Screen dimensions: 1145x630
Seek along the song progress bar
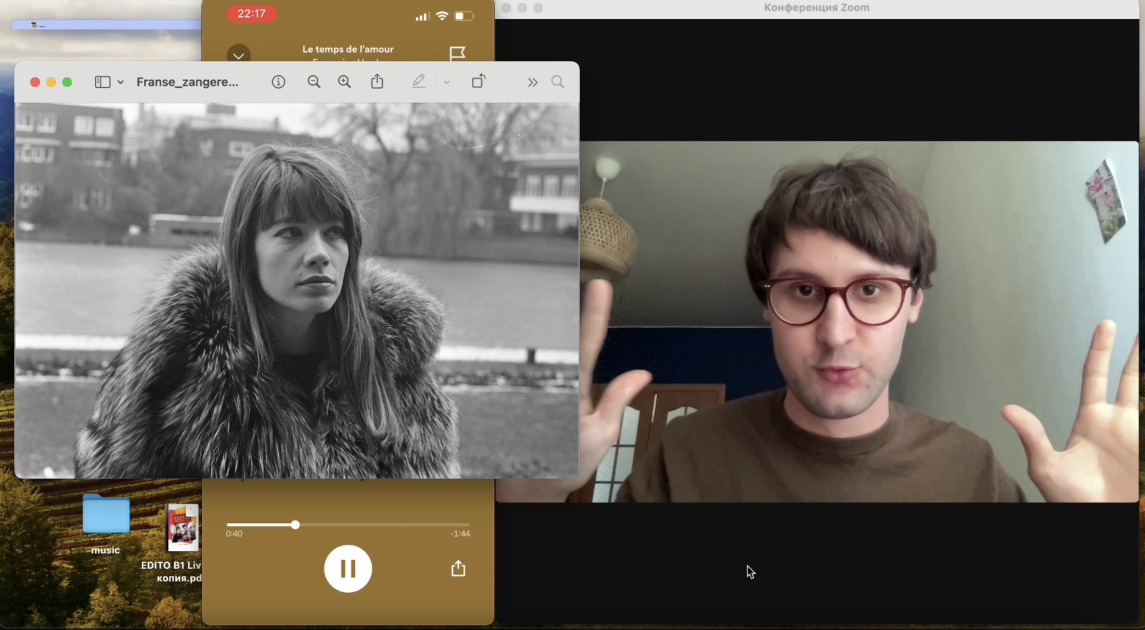pos(348,525)
